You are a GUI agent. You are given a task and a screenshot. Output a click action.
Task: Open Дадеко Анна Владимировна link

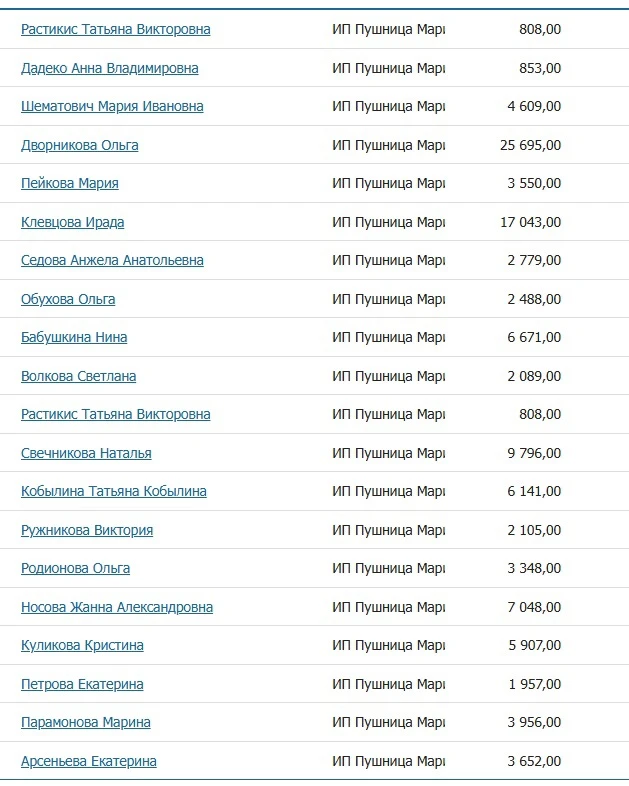click(x=110, y=68)
